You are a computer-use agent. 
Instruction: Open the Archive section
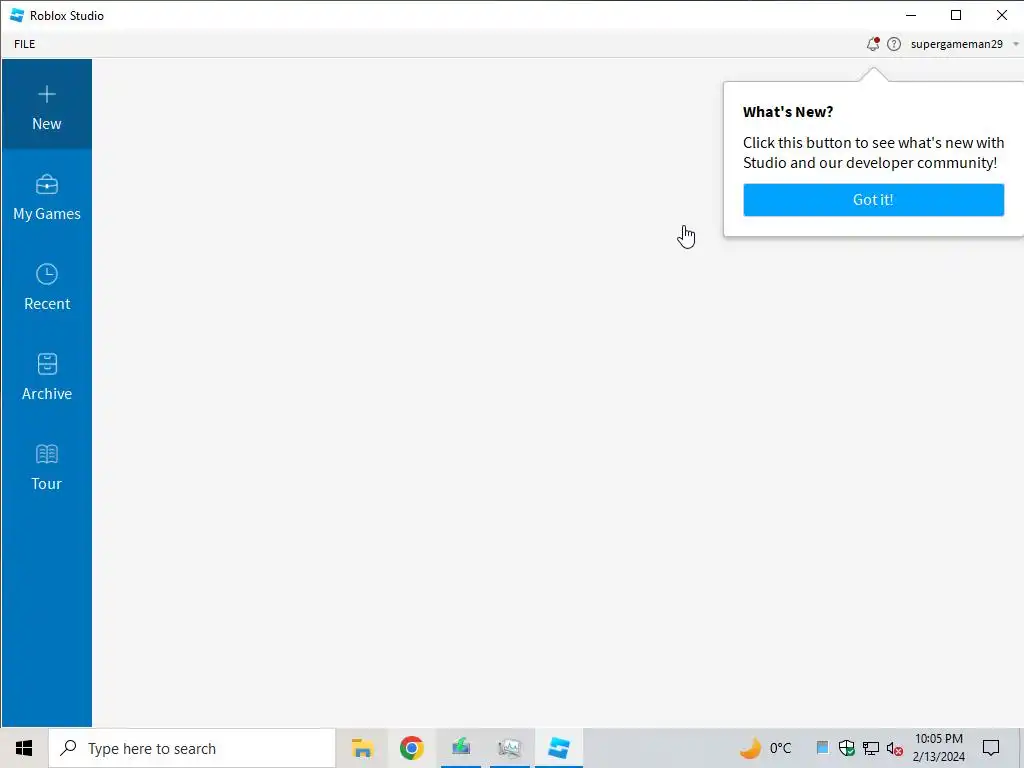(x=46, y=377)
